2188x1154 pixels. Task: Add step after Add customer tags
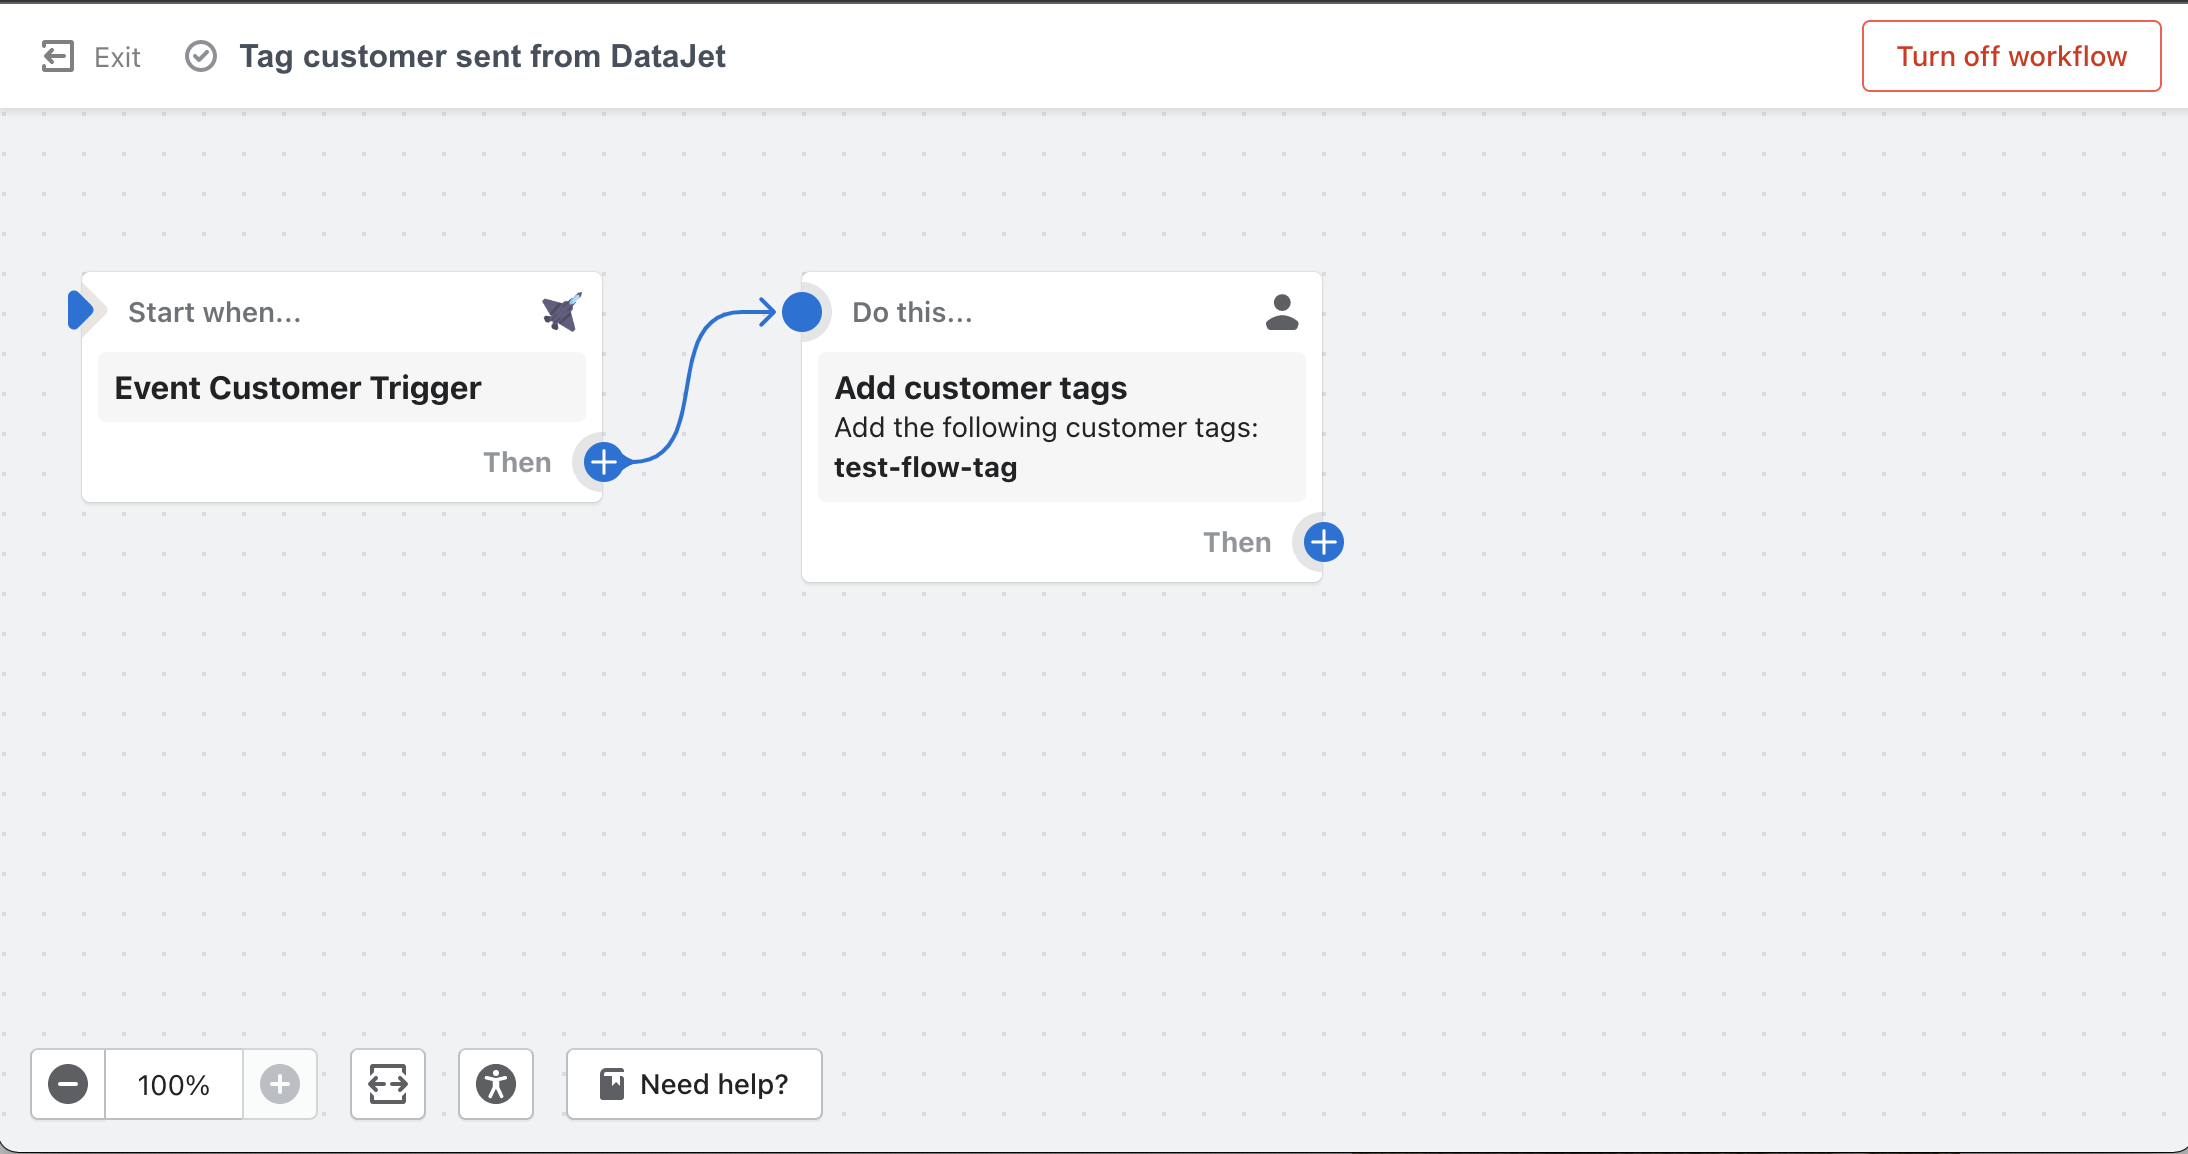point(1323,542)
